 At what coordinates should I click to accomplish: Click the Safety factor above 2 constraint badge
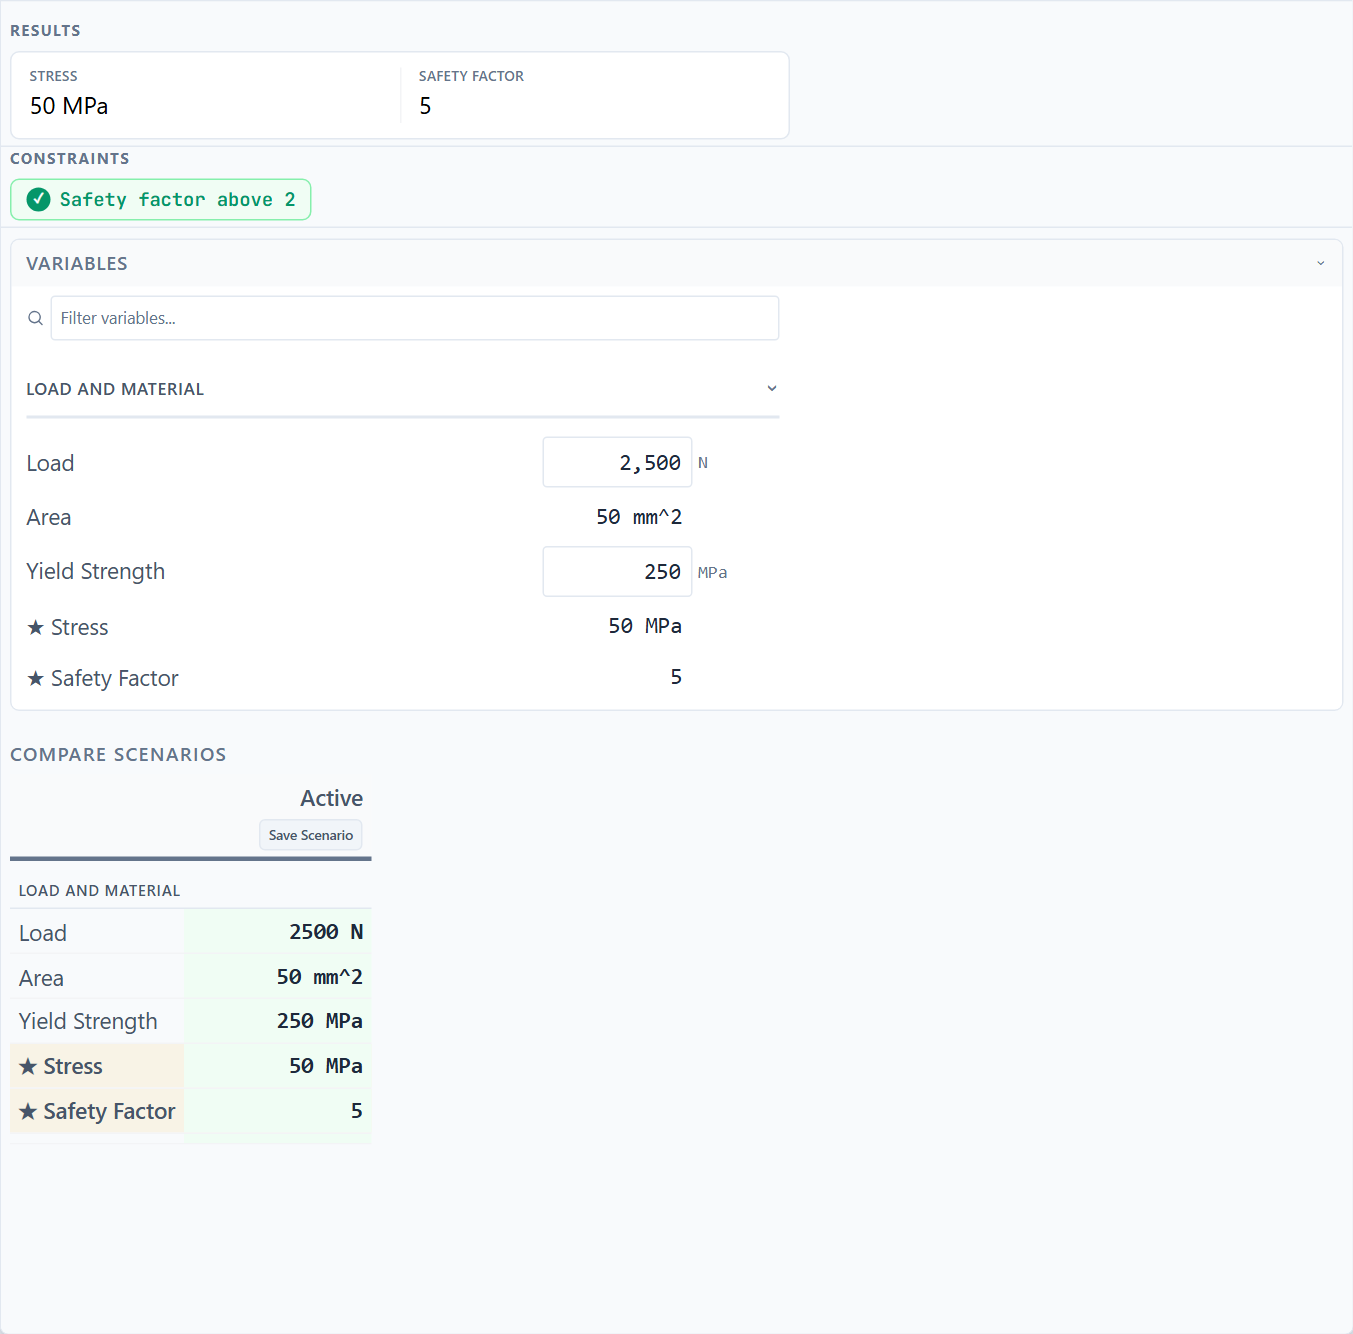coord(160,199)
